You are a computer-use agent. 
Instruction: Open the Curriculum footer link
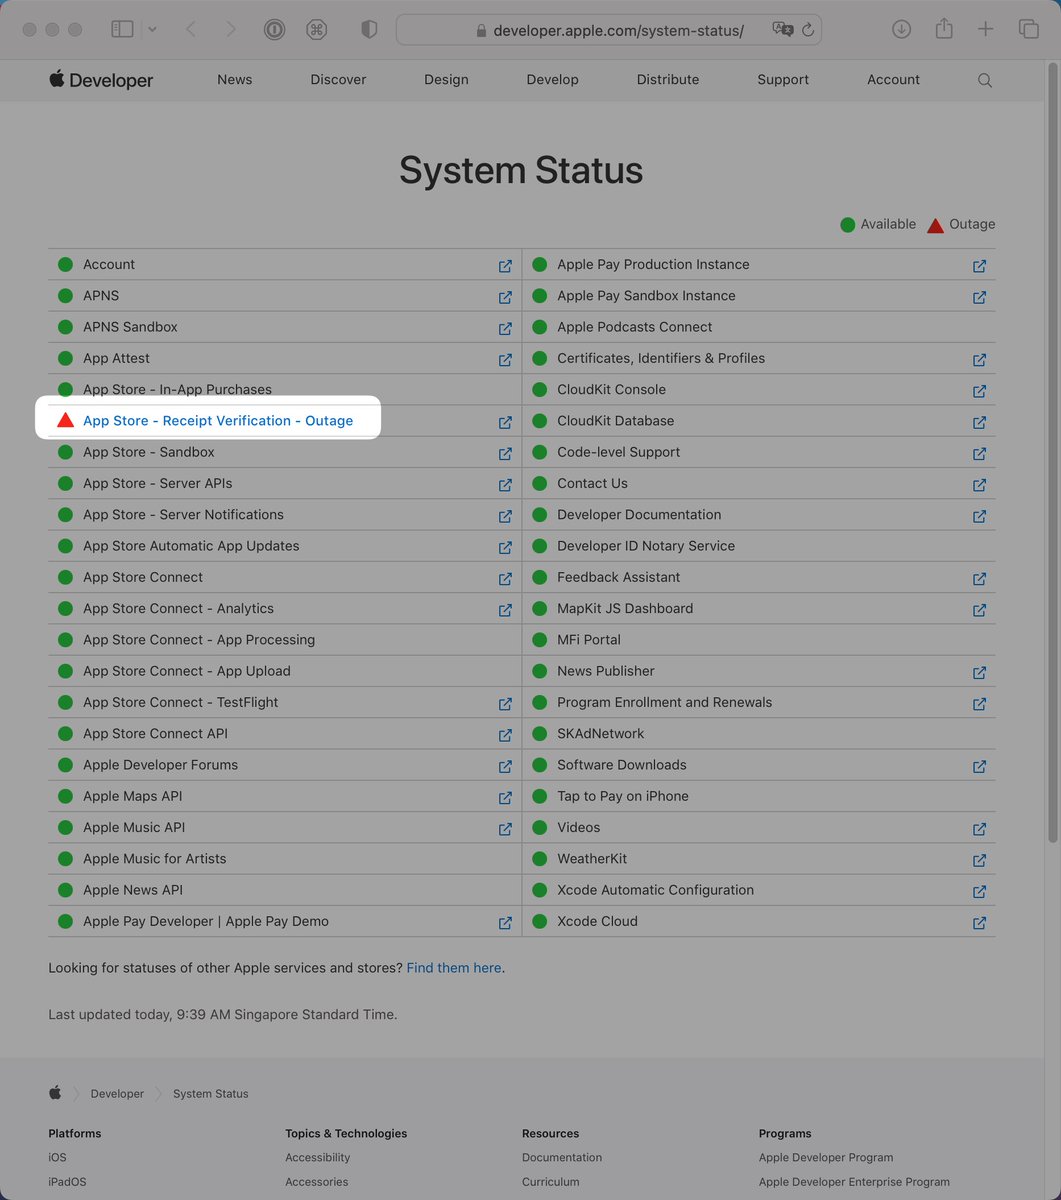551,1181
